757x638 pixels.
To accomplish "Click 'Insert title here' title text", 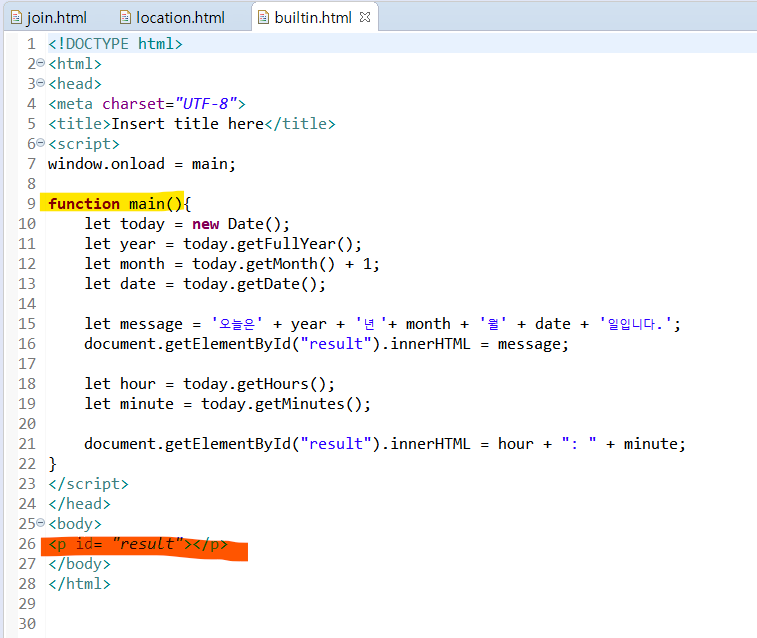I will point(187,124).
